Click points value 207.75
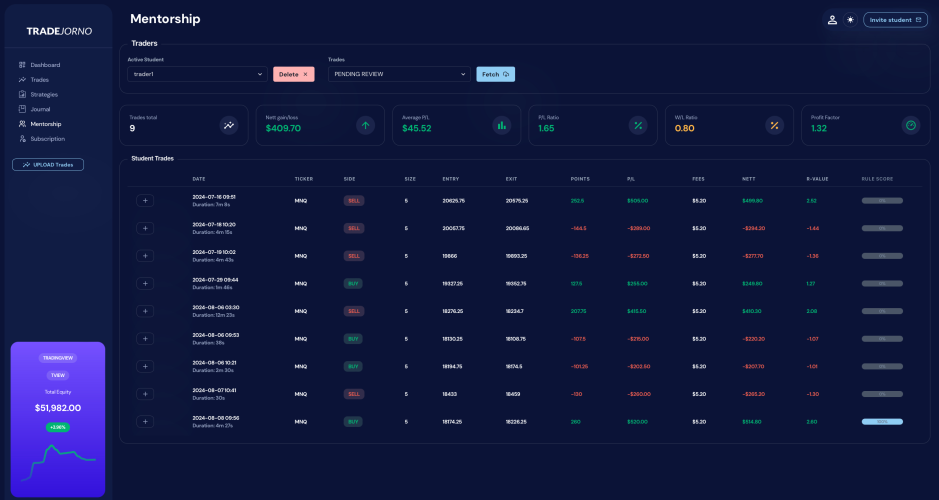This screenshot has height=500, width=939. pyautogui.click(x=578, y=311)
